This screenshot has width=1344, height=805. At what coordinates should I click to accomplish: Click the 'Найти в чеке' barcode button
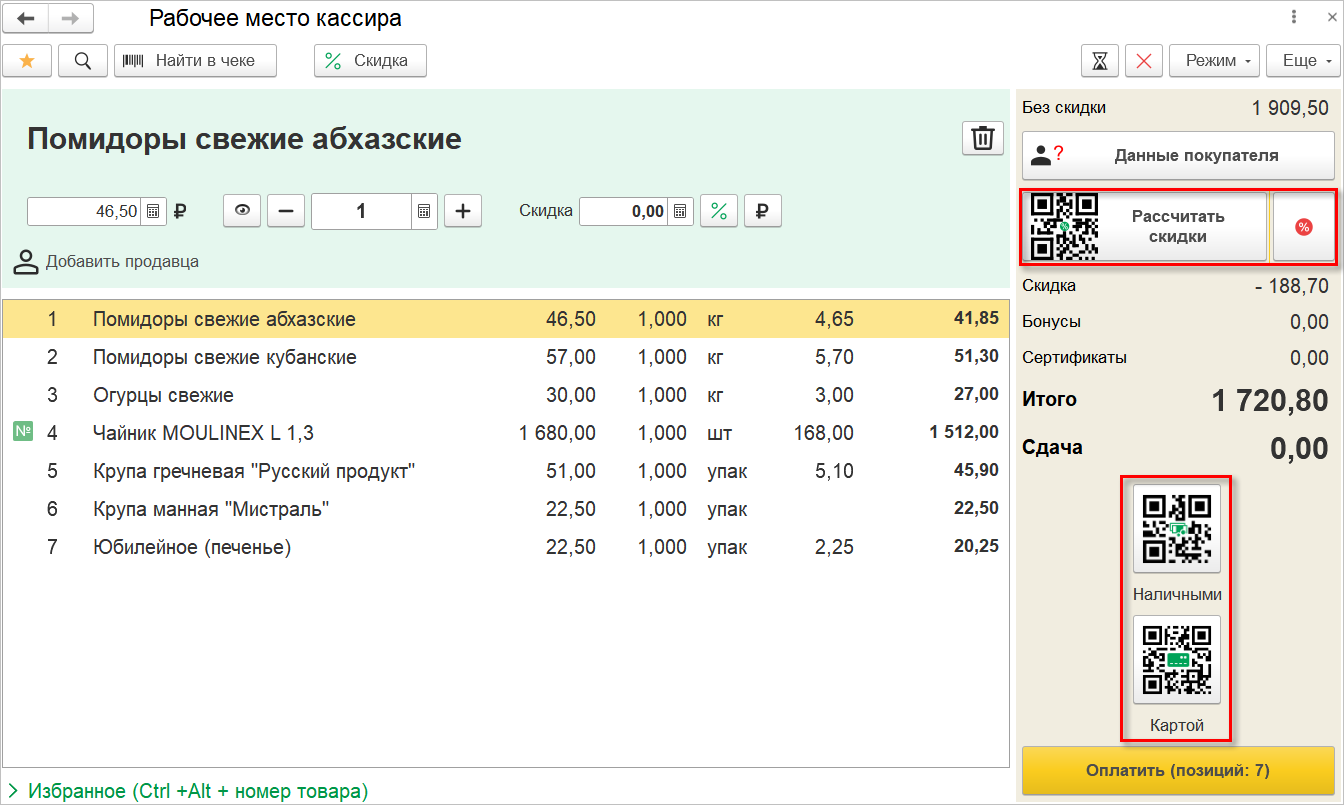(x=195, y=61)
